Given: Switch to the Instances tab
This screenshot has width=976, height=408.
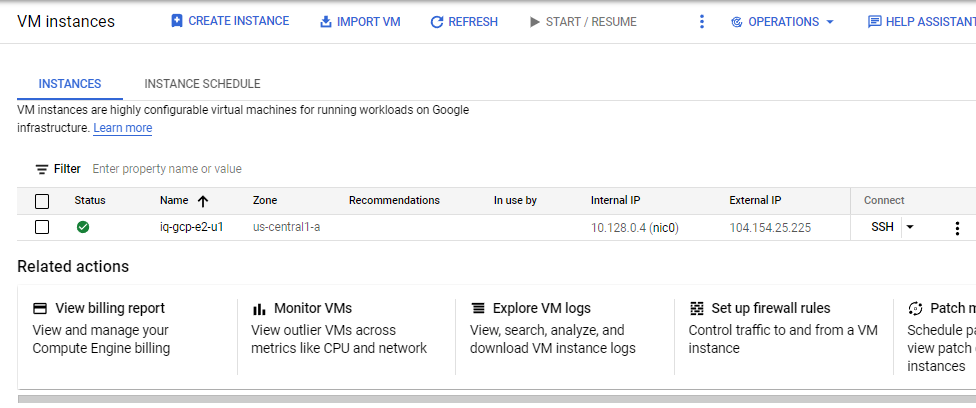Looking at the screenshot, I should (x=70, y=83).
